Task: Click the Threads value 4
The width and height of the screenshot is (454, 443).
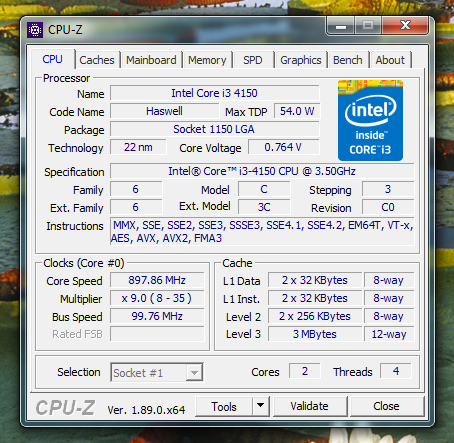Action: (x=396, y=371)
